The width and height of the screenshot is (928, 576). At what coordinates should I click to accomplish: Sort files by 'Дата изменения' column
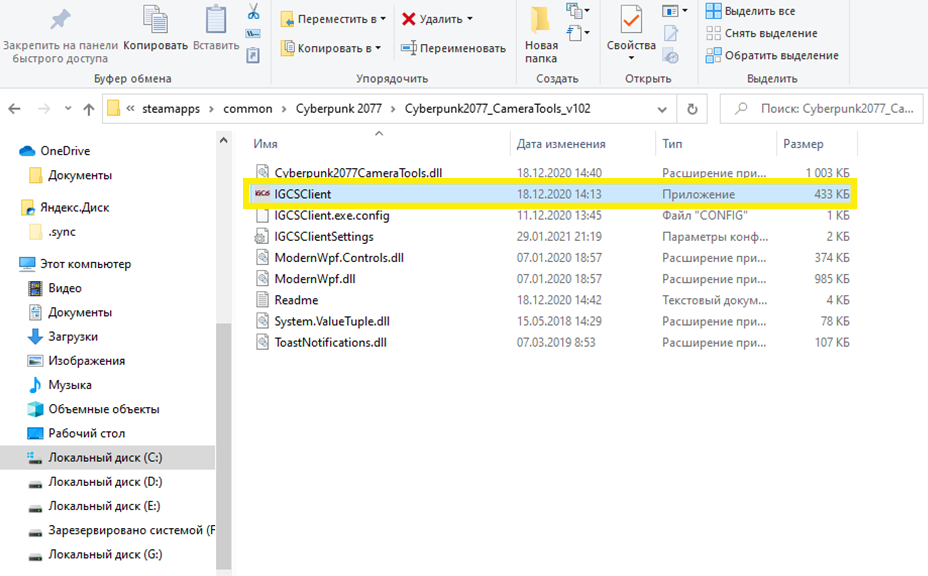point(561,144)
